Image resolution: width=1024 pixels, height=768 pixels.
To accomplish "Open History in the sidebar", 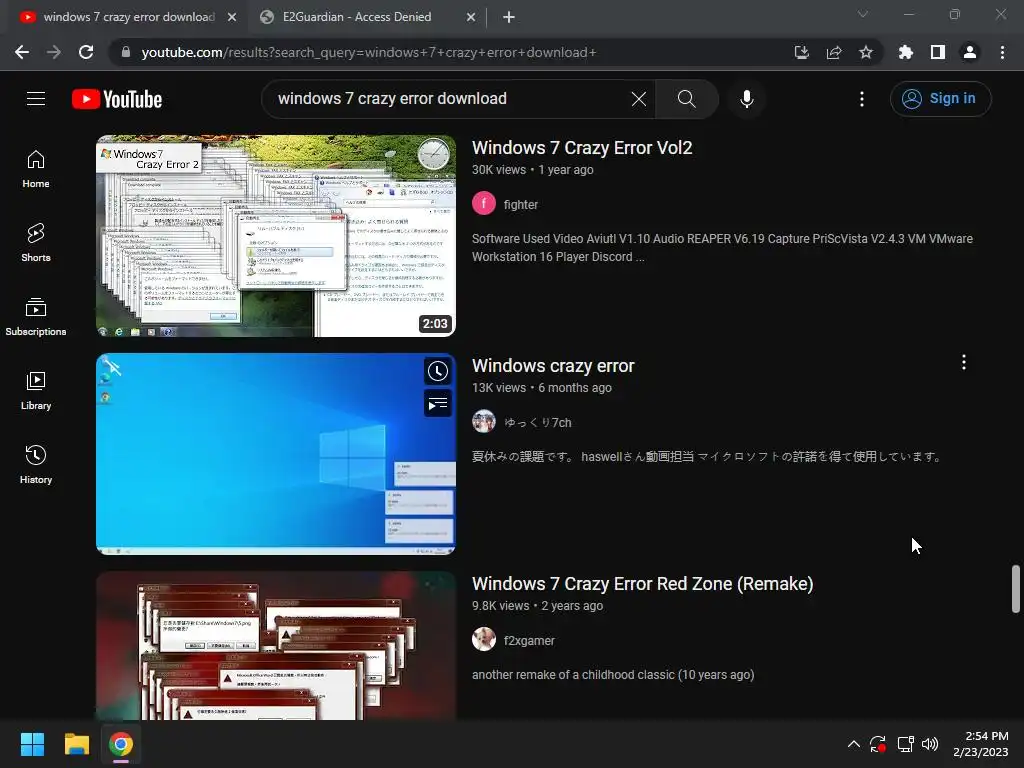I will click(x=36, y=464).
